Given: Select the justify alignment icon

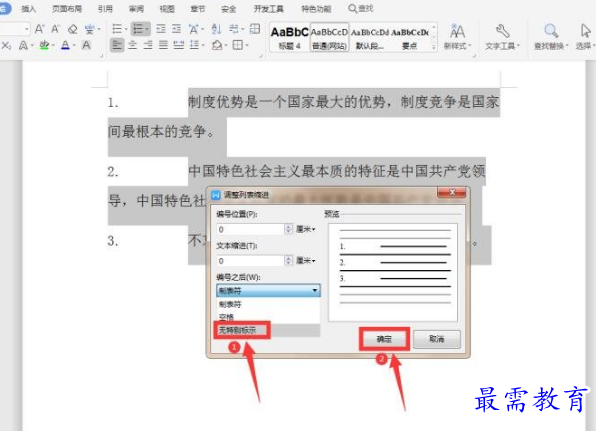Looking at the screenshot, I should tap(163, 45).
